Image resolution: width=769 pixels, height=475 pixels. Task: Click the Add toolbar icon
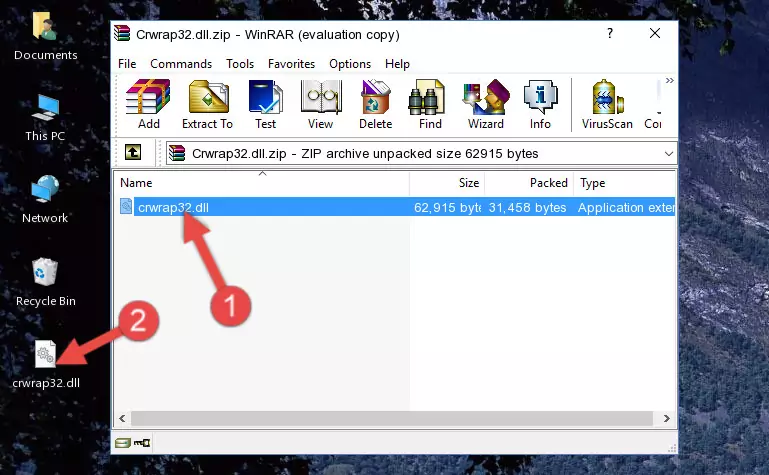point(148,104)
